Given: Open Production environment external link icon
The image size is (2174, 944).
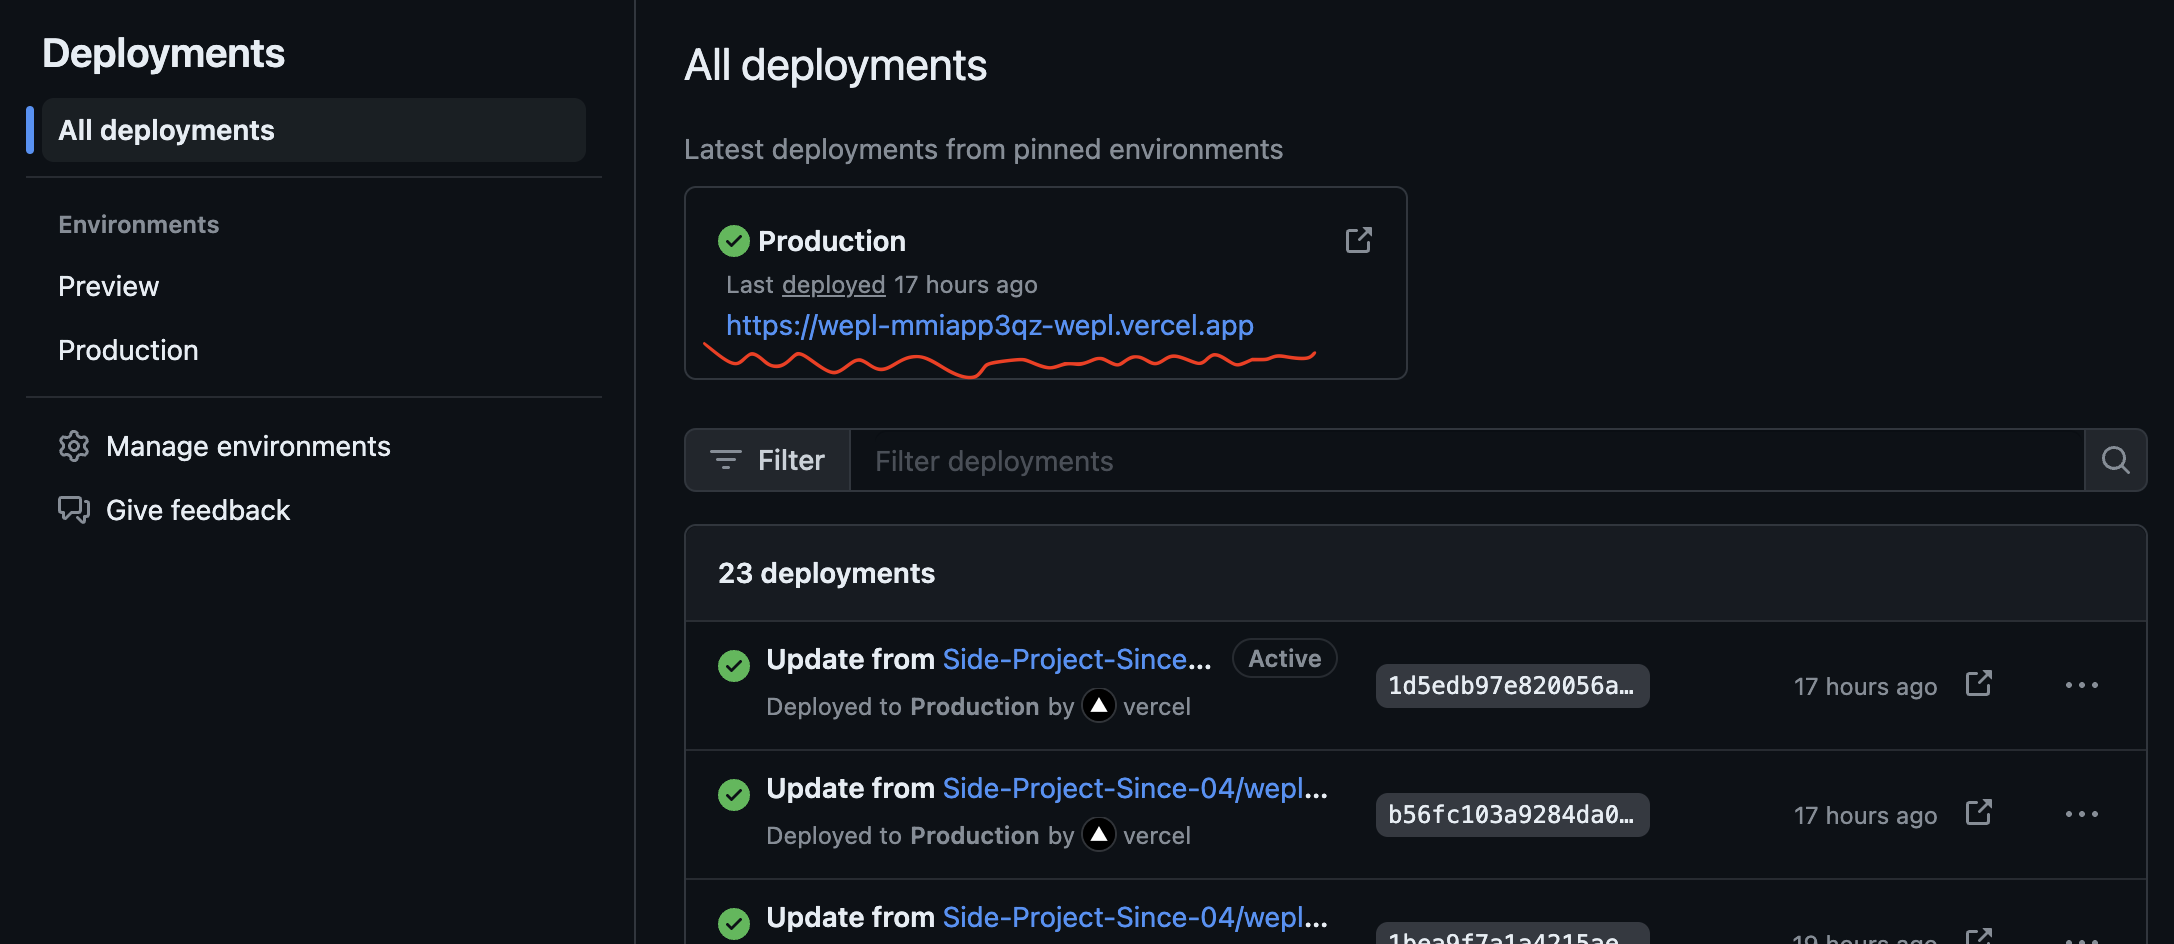Looking at the screenshot, I should 1358,240.
